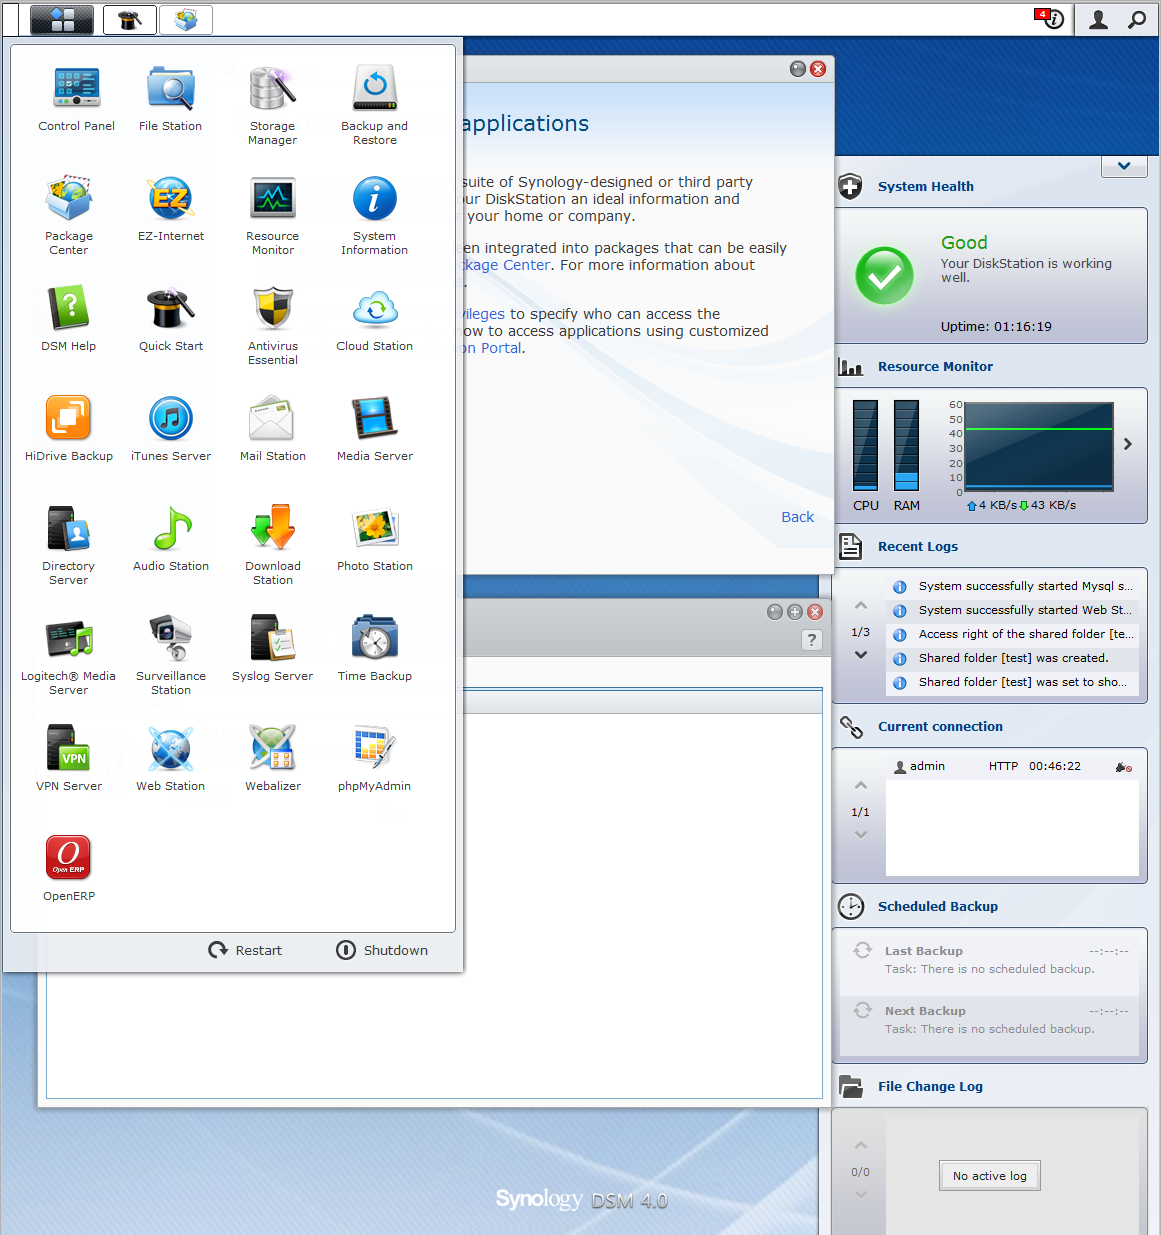Viewport: 1161px width, 1235px height.
Task: Launch Audio Station
Action: (171, 538)
